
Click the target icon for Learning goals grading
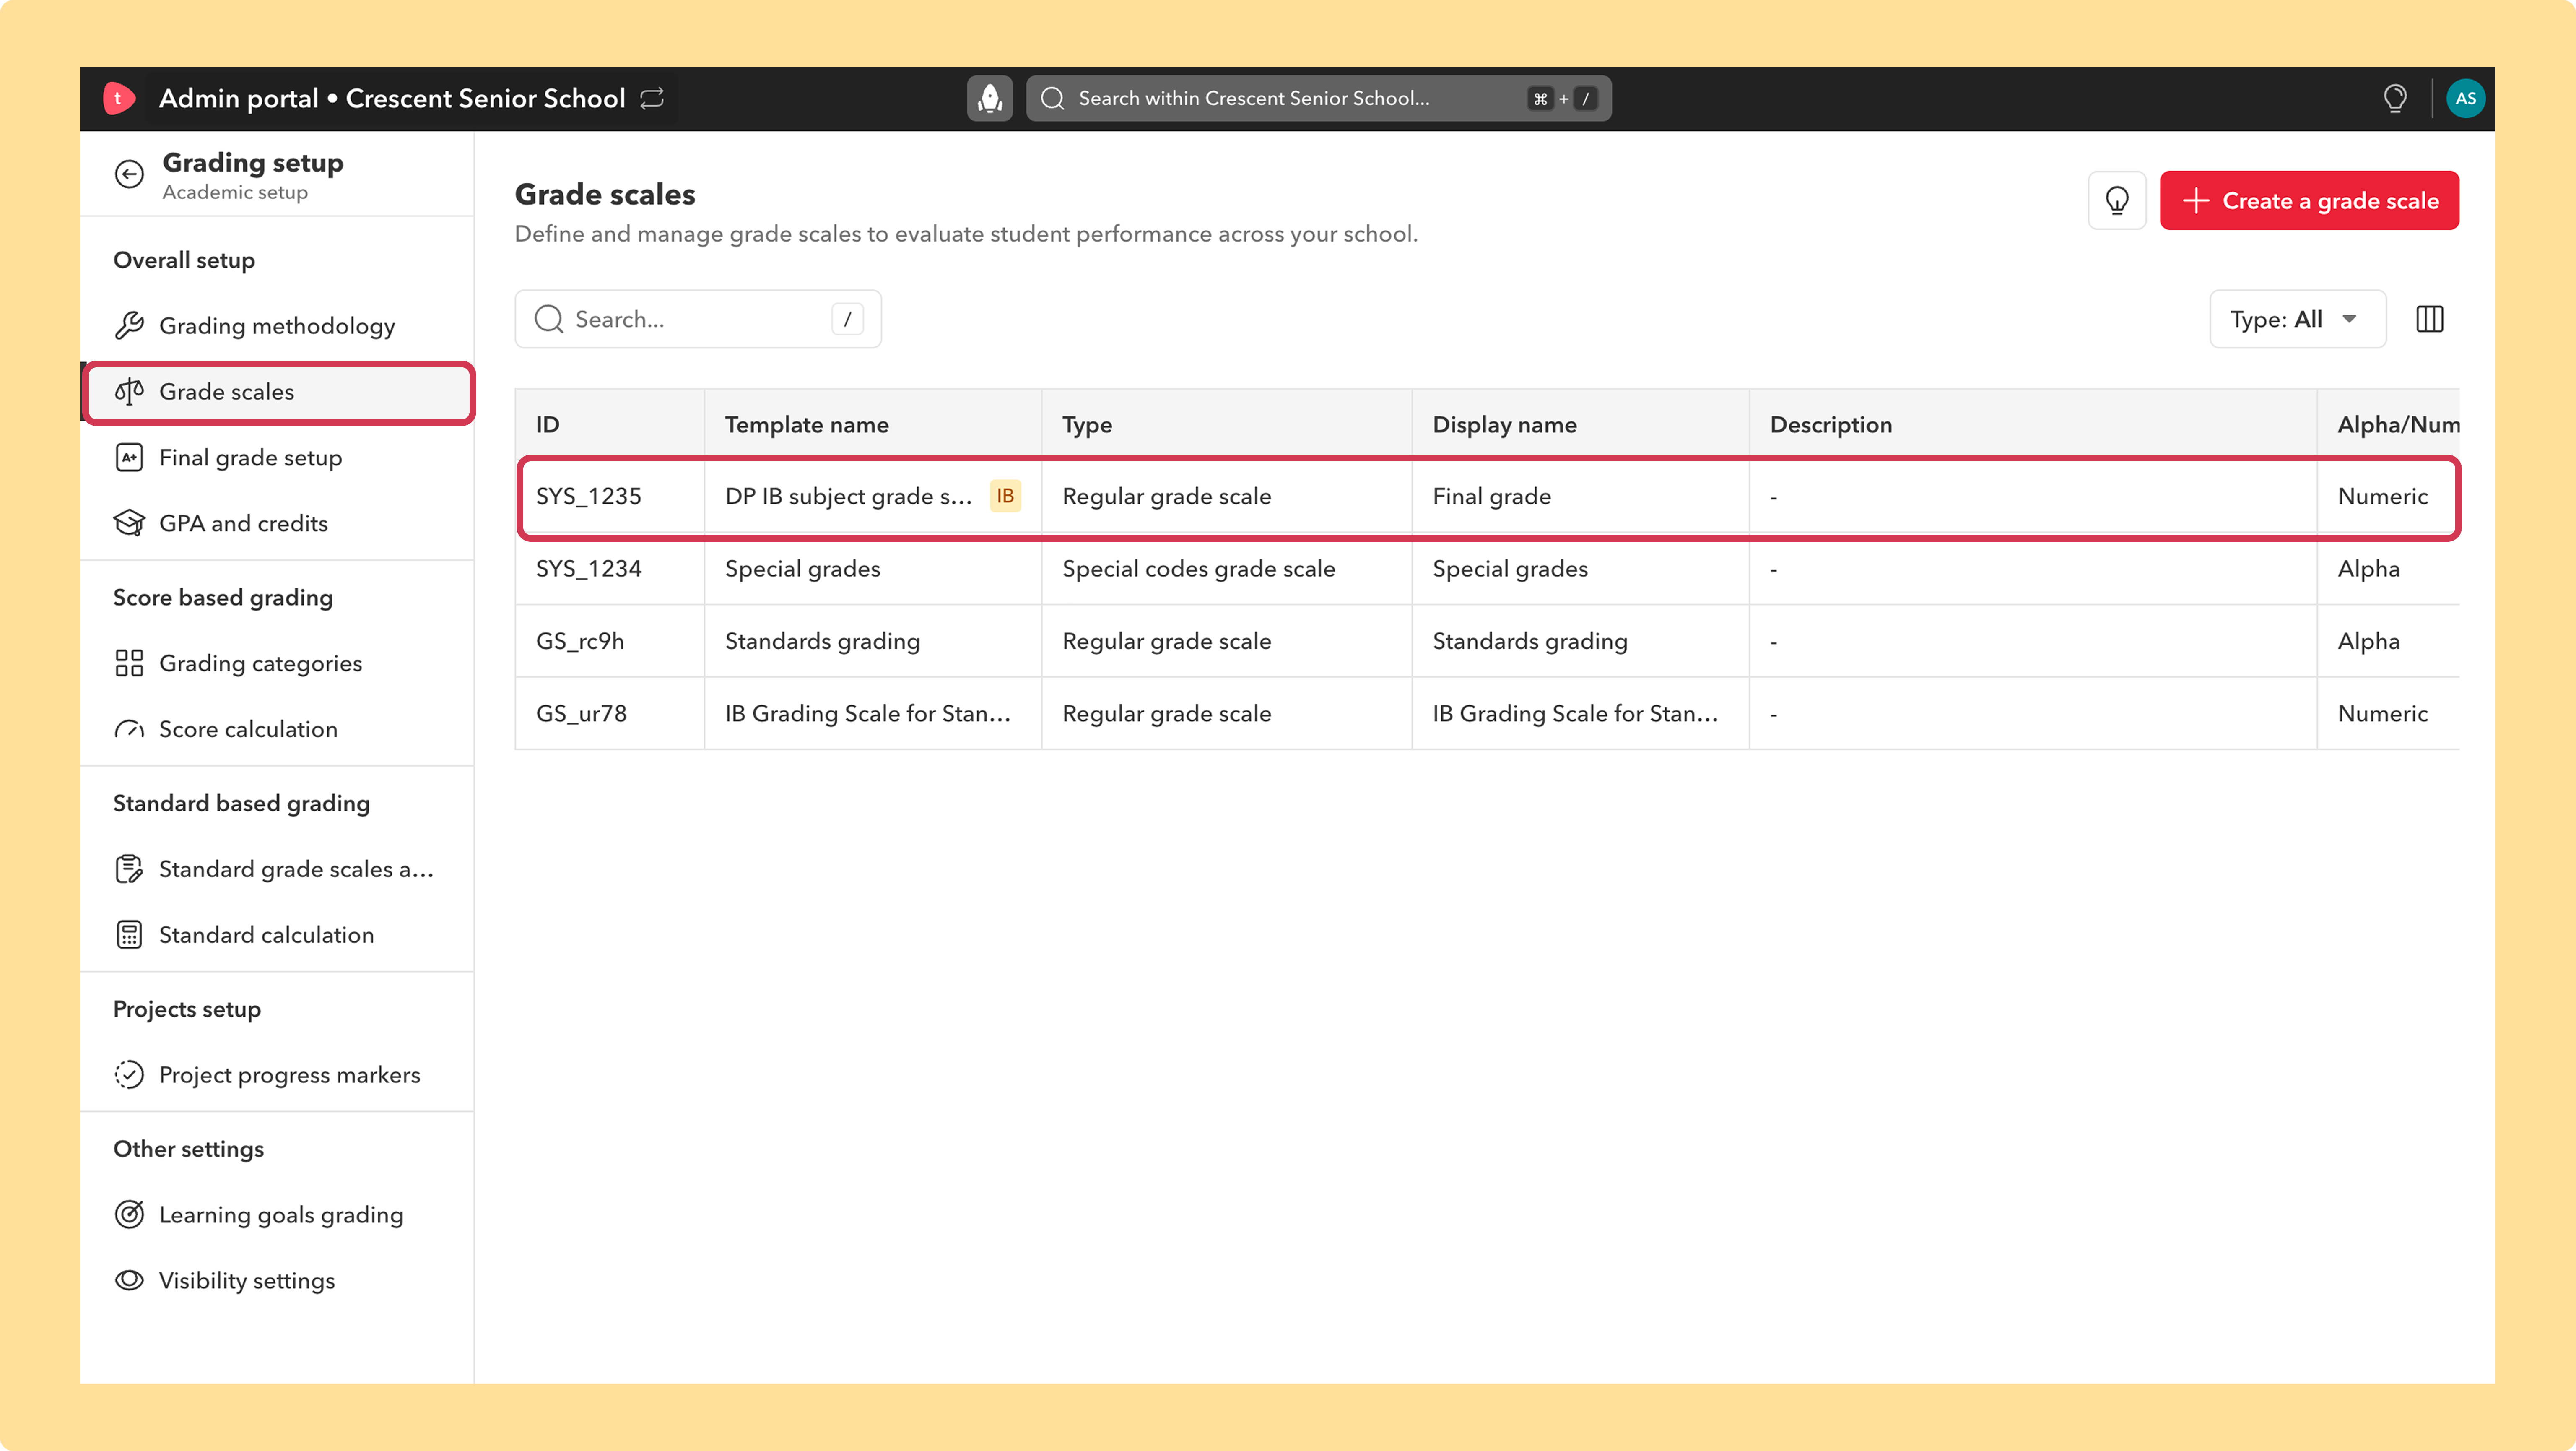coord(129,1215)
